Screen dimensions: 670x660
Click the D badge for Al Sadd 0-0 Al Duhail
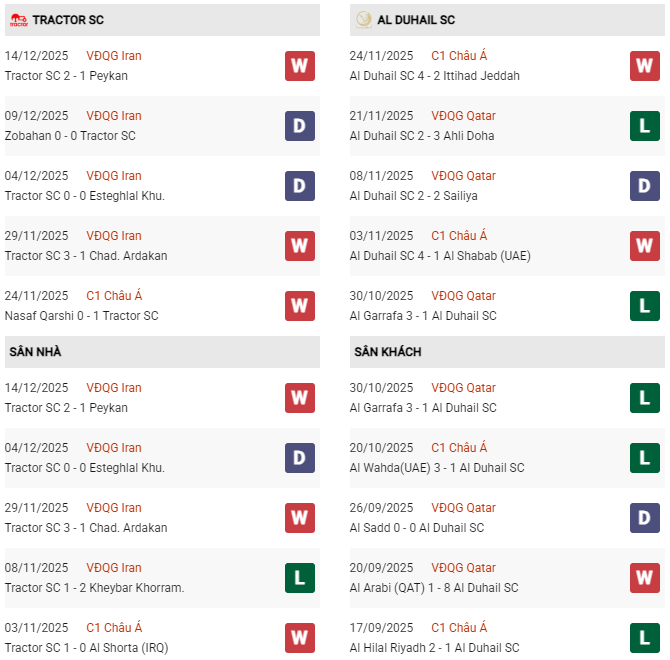[x=645, y=518]
